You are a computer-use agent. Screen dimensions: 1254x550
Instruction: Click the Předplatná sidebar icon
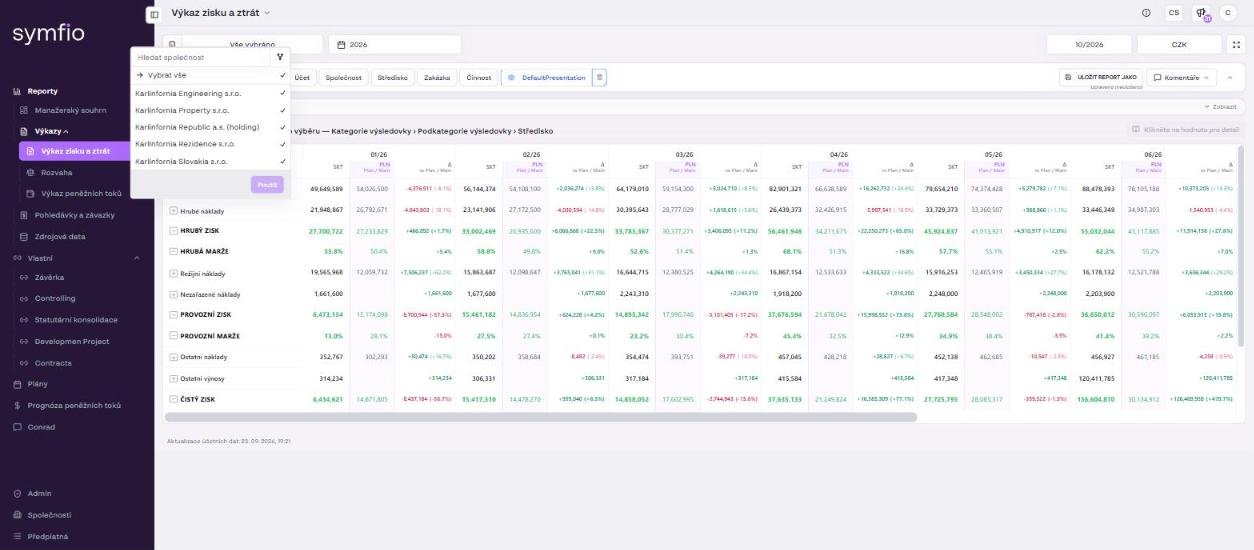[x=18, y=536]
